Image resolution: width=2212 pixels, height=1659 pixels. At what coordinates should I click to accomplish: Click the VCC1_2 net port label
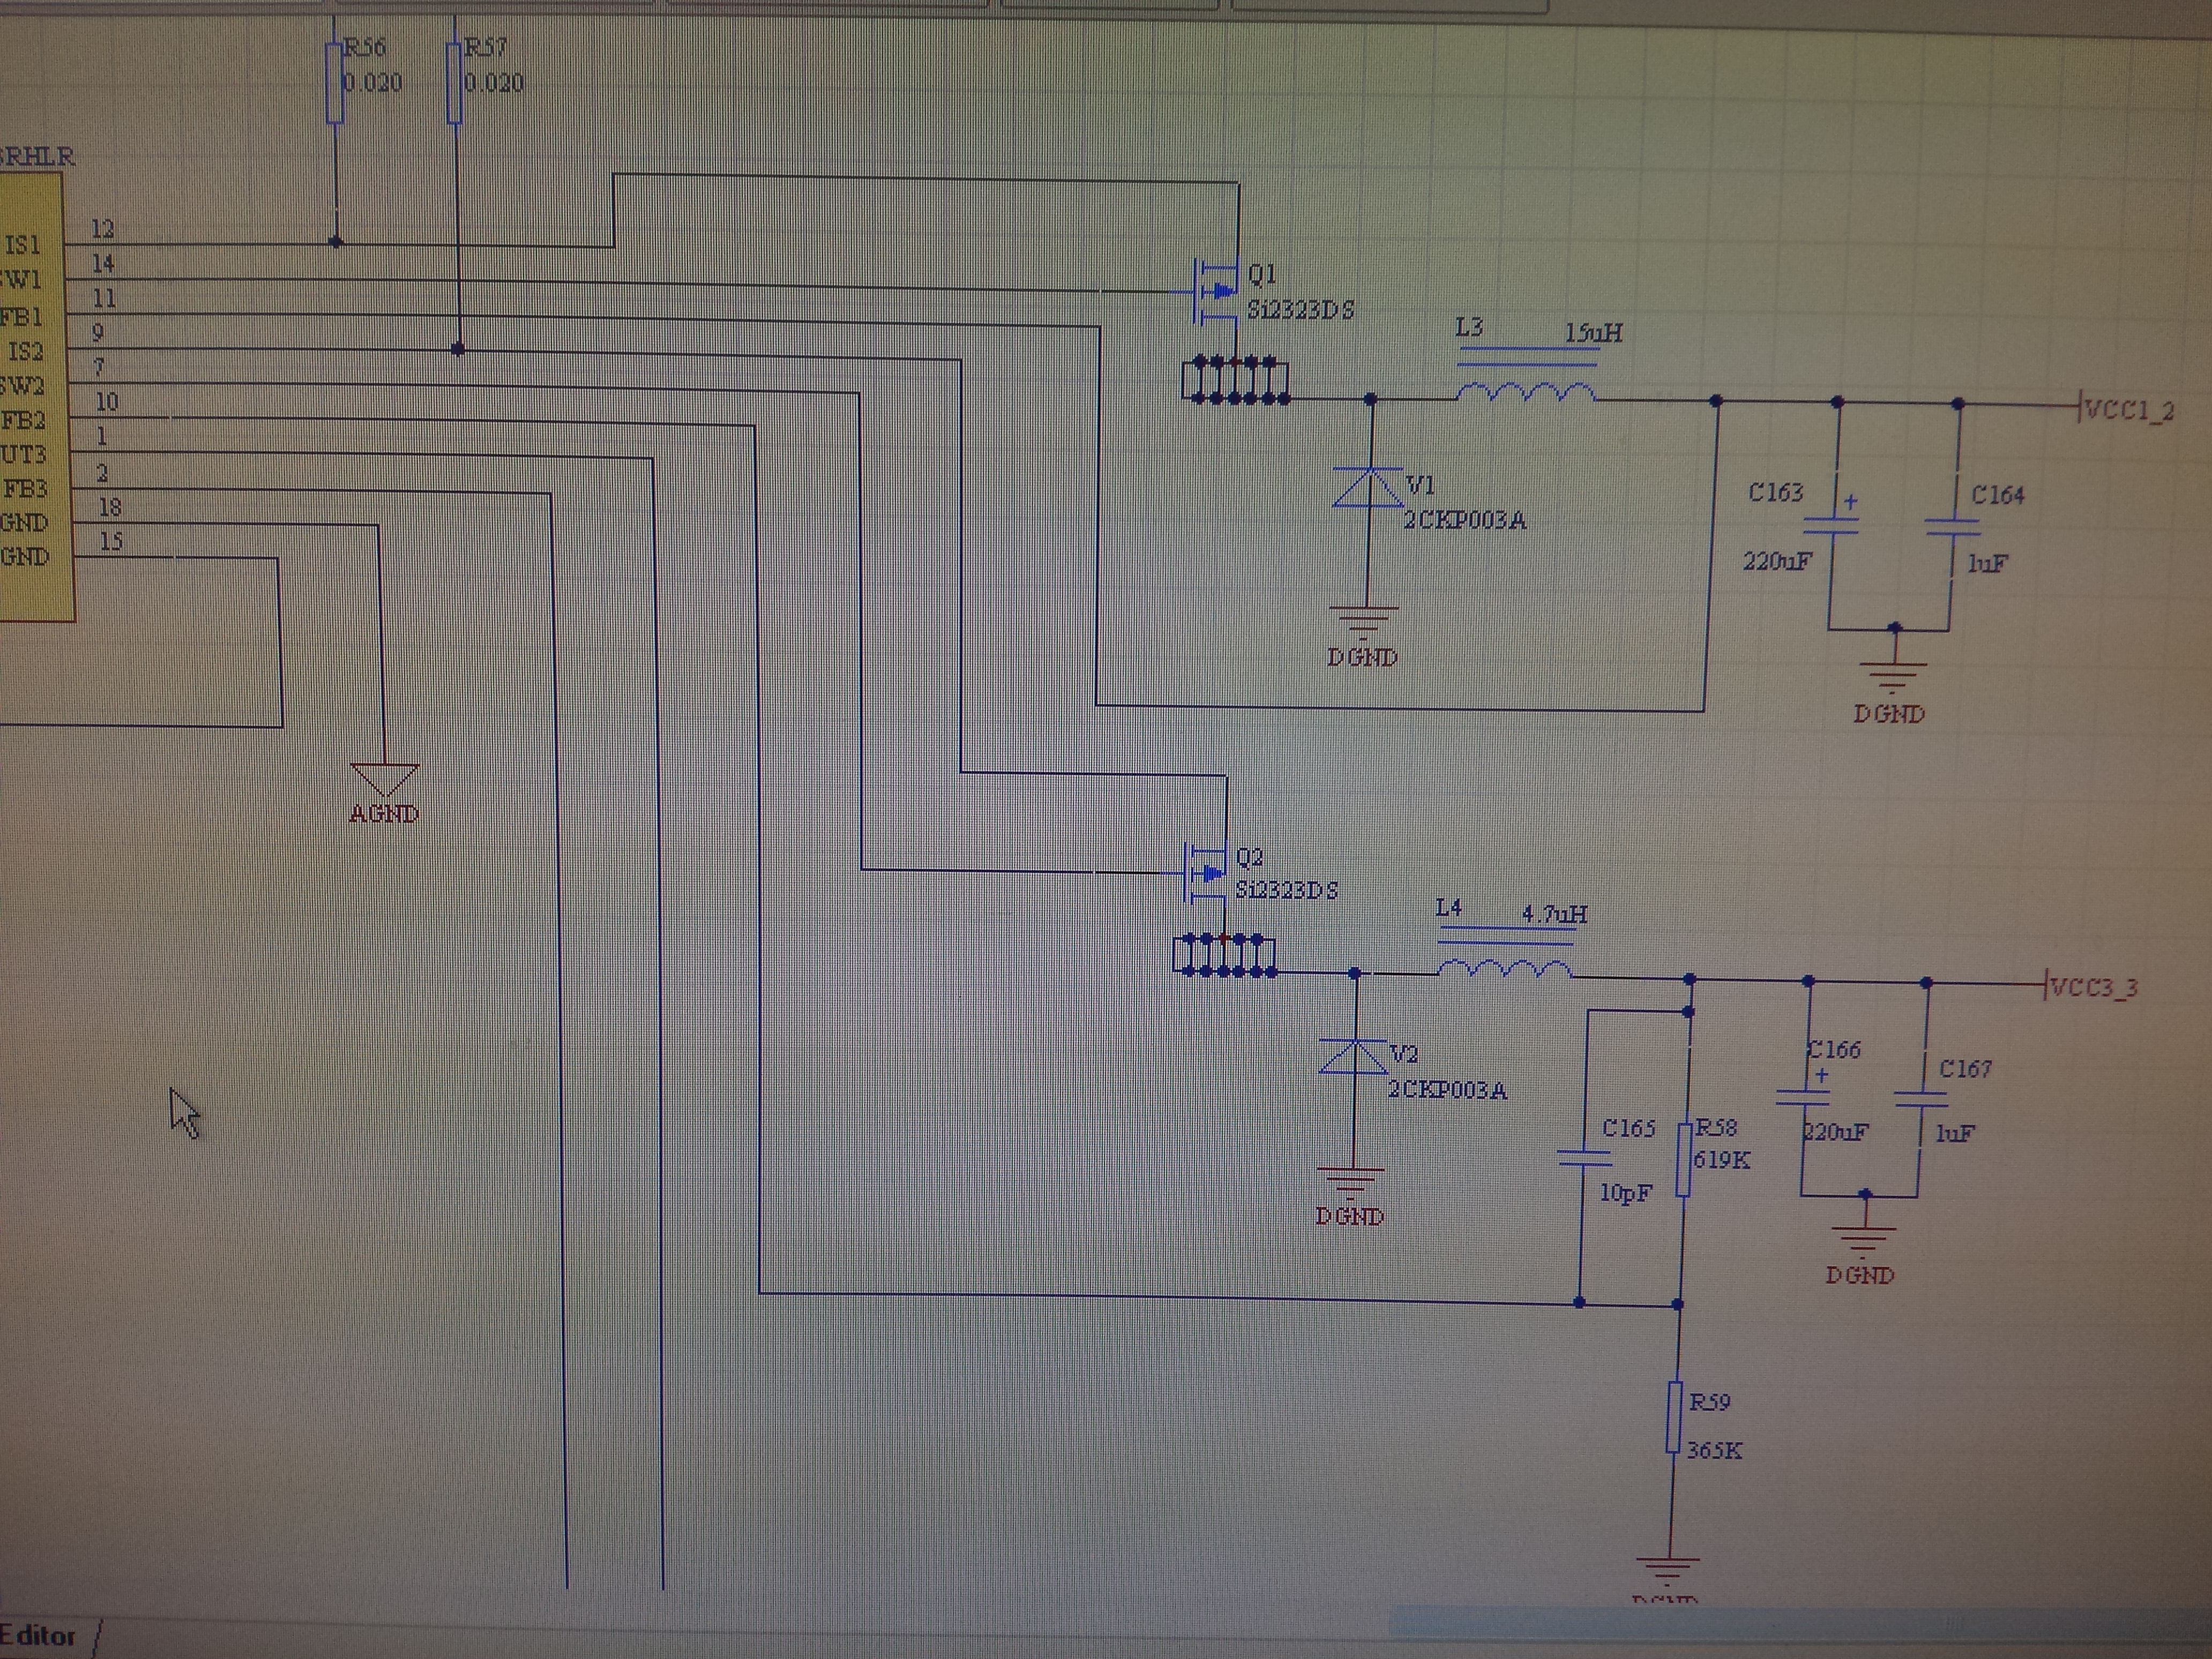(2130, 410)
